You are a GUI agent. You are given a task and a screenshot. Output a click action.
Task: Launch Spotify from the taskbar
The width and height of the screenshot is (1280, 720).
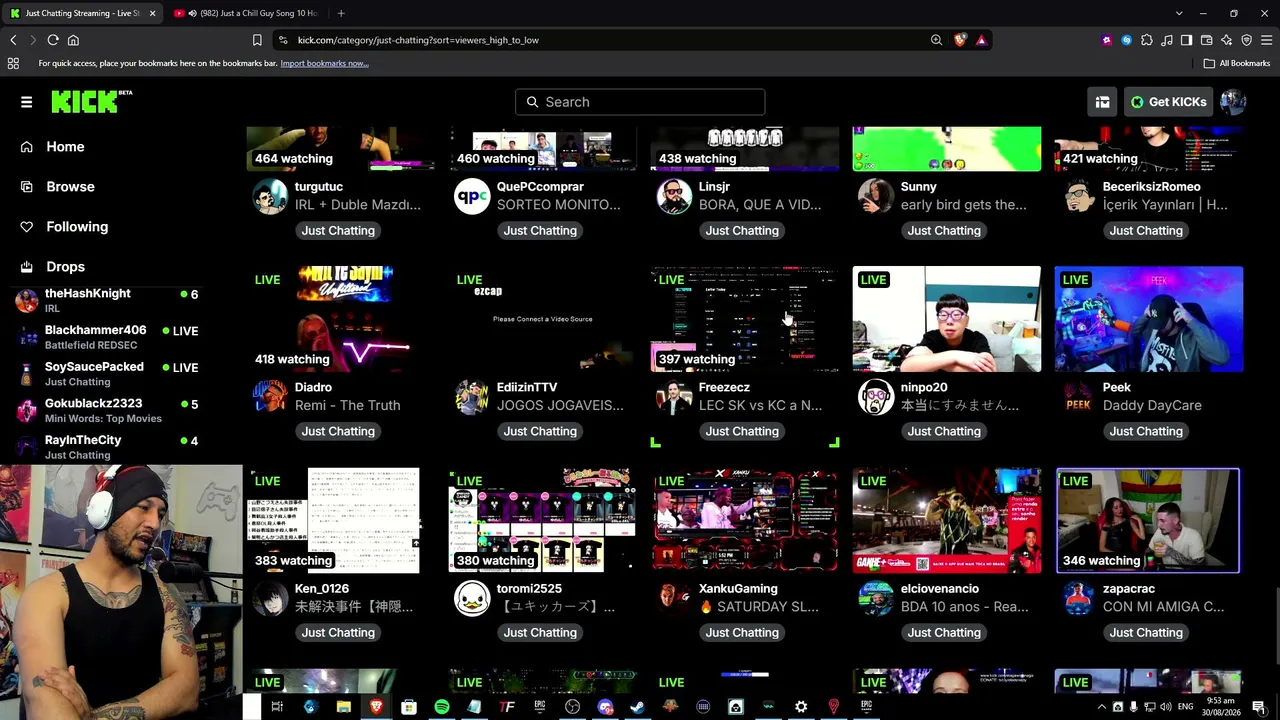441,706
